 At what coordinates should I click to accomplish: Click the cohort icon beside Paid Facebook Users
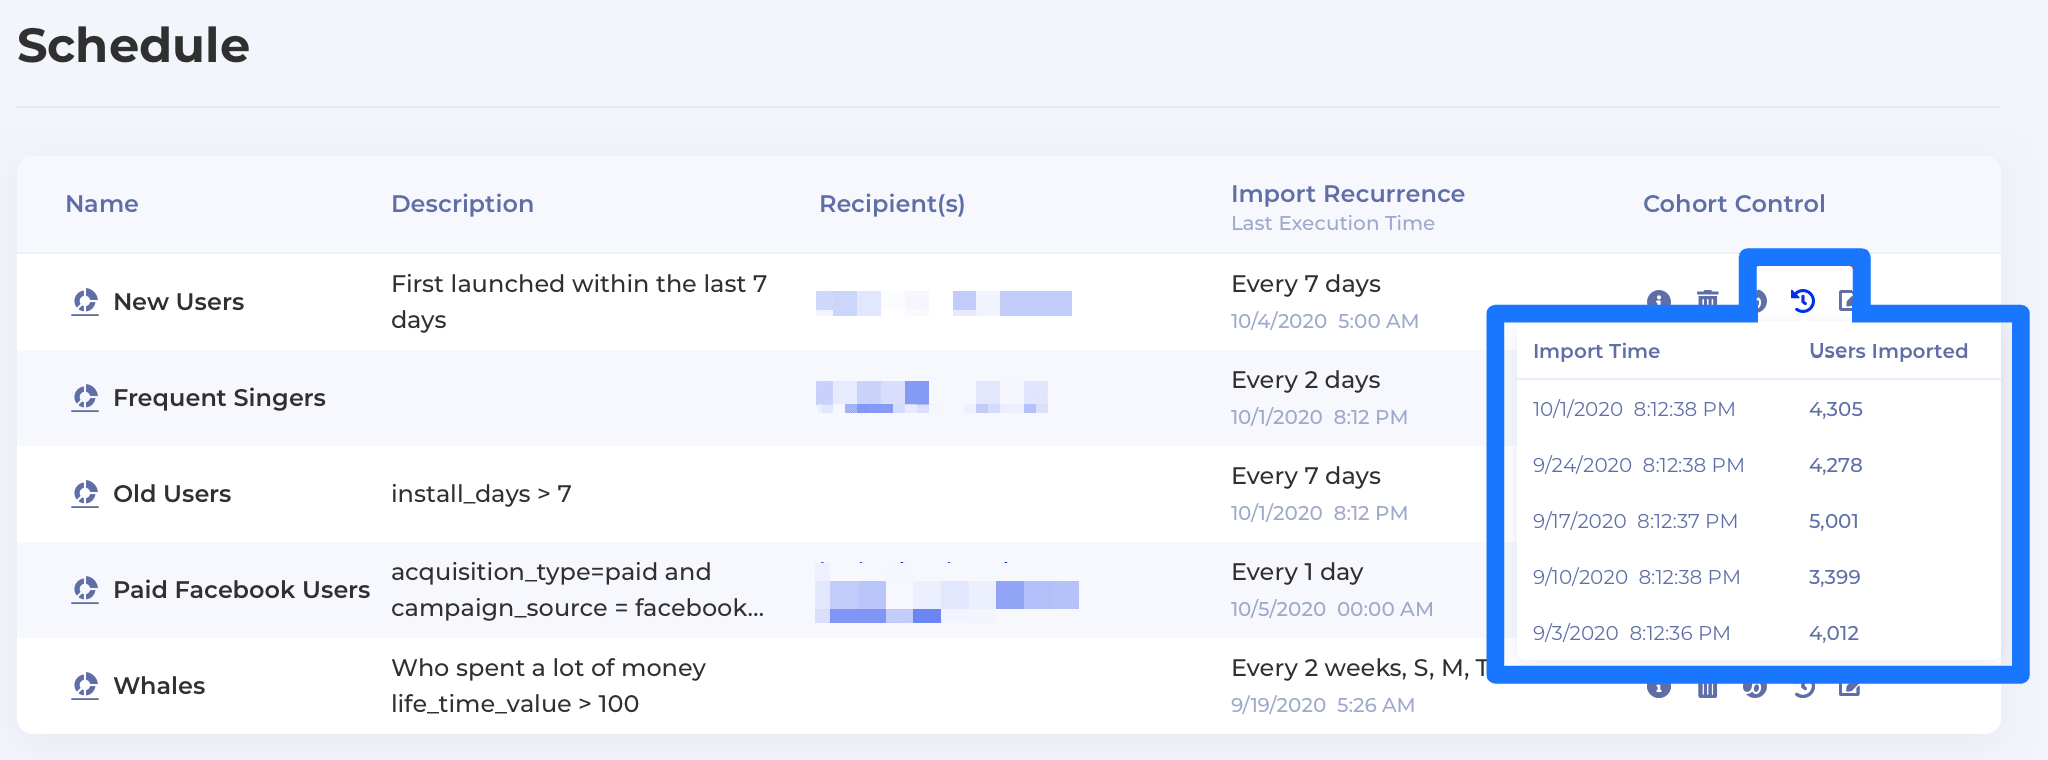click(85, 590)
